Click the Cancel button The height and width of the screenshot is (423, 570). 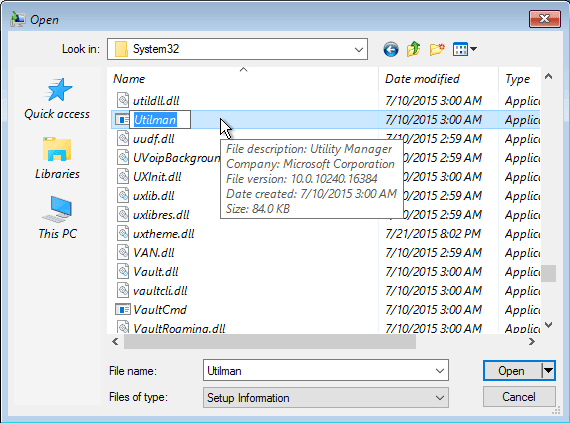click(519, 397)
